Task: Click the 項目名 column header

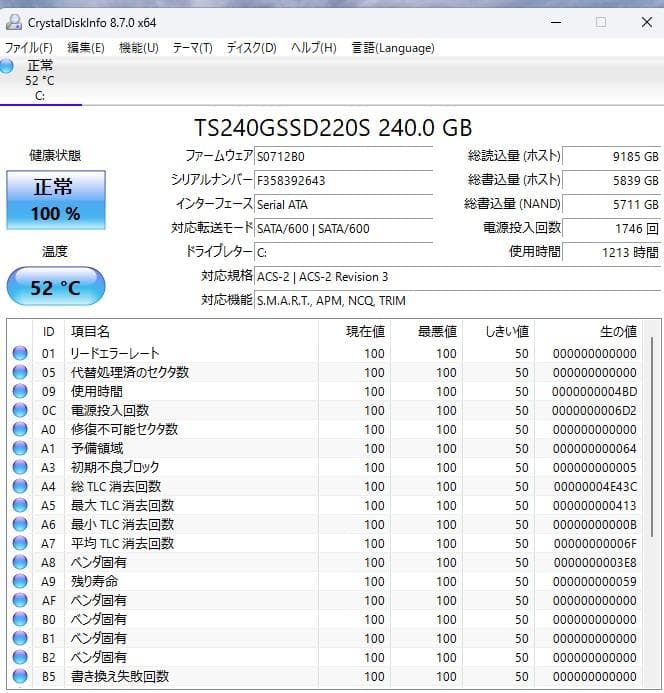Action: pyautogui.click(x=191, y=331)
